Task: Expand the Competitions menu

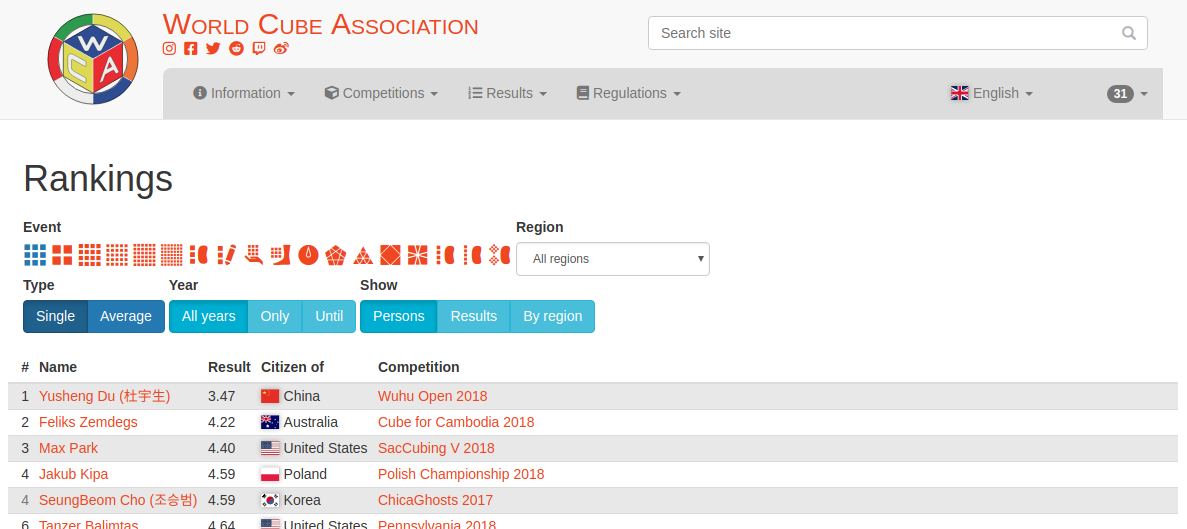Action: click(x=382, y=93)
